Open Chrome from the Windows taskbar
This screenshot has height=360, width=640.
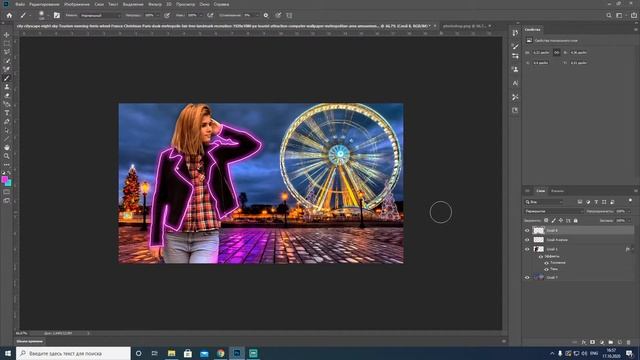pos(220,353)
